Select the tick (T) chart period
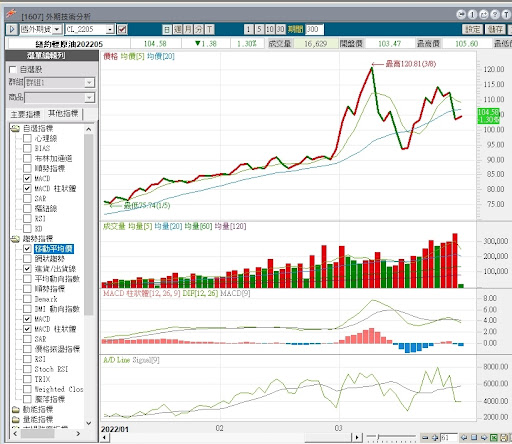Screen dimensions: 512x444 (x=210, y=30)
